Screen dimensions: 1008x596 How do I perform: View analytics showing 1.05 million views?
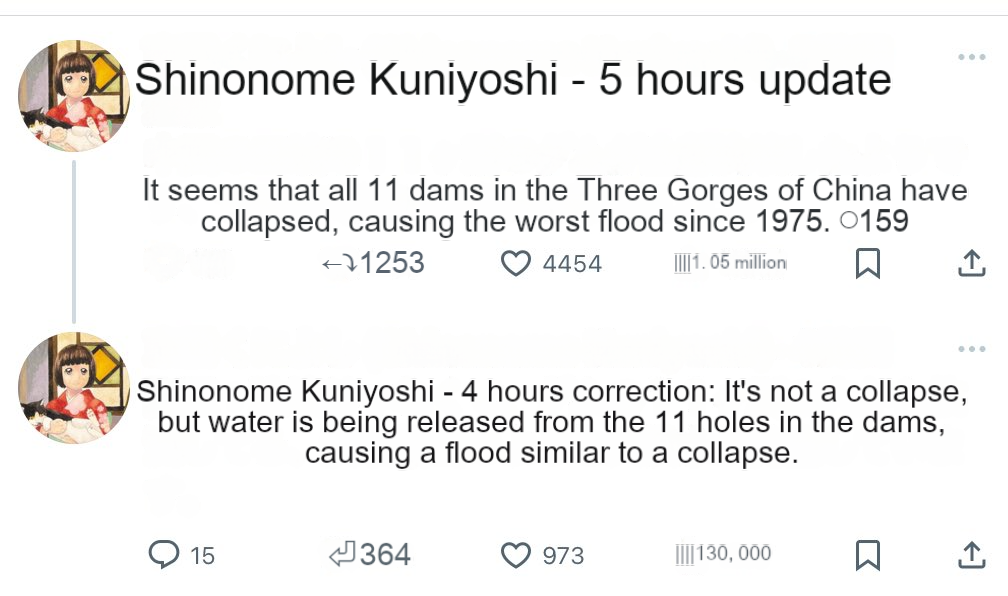coord(730,263)
